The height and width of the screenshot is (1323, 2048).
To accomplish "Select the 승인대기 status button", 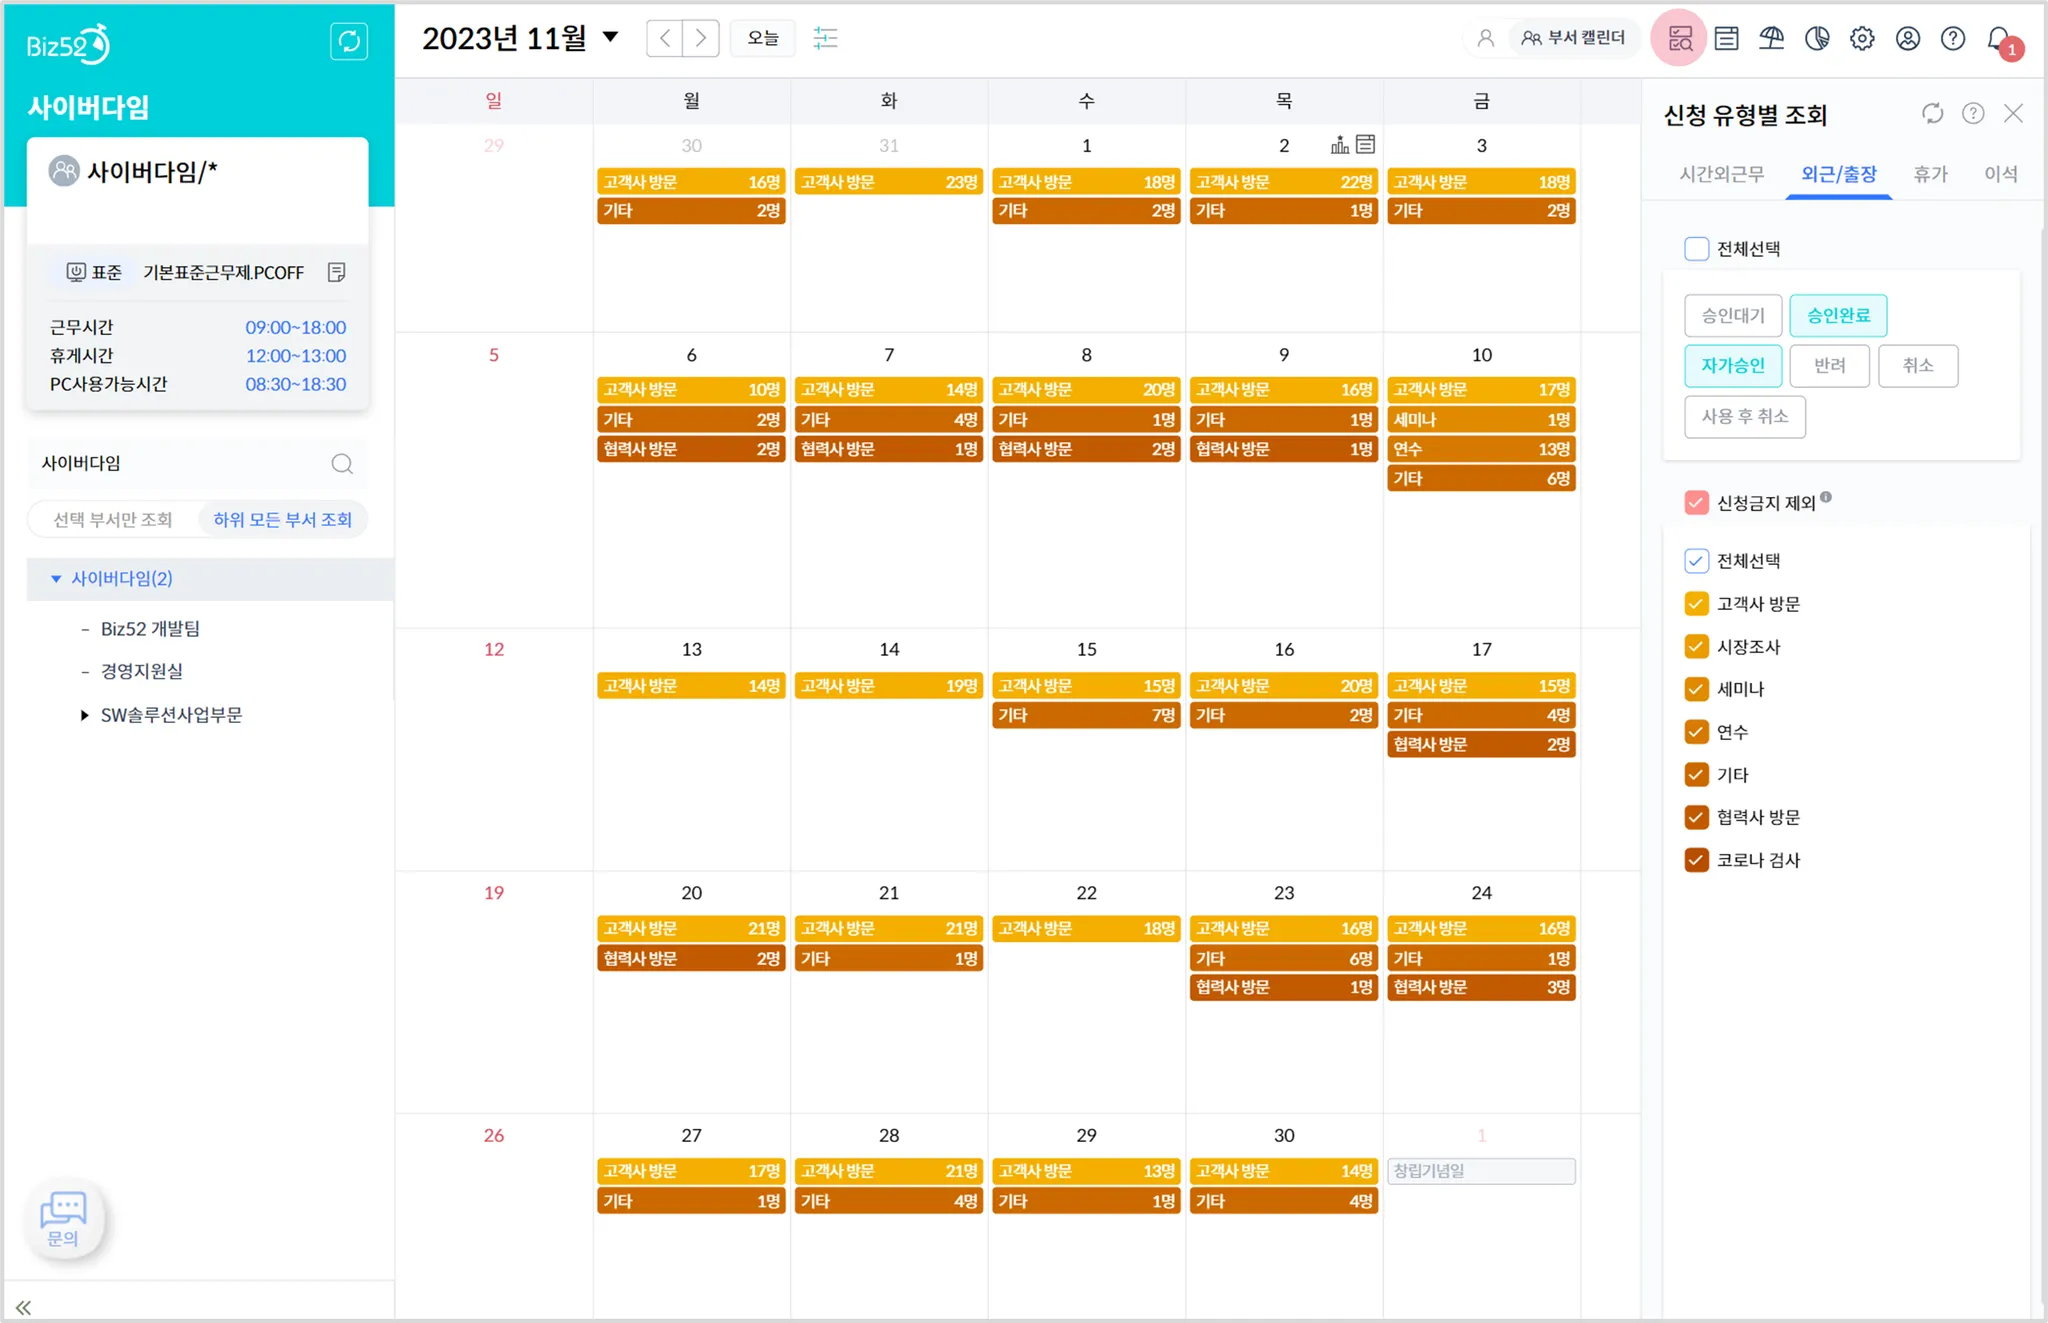I will click(1732, 315).
